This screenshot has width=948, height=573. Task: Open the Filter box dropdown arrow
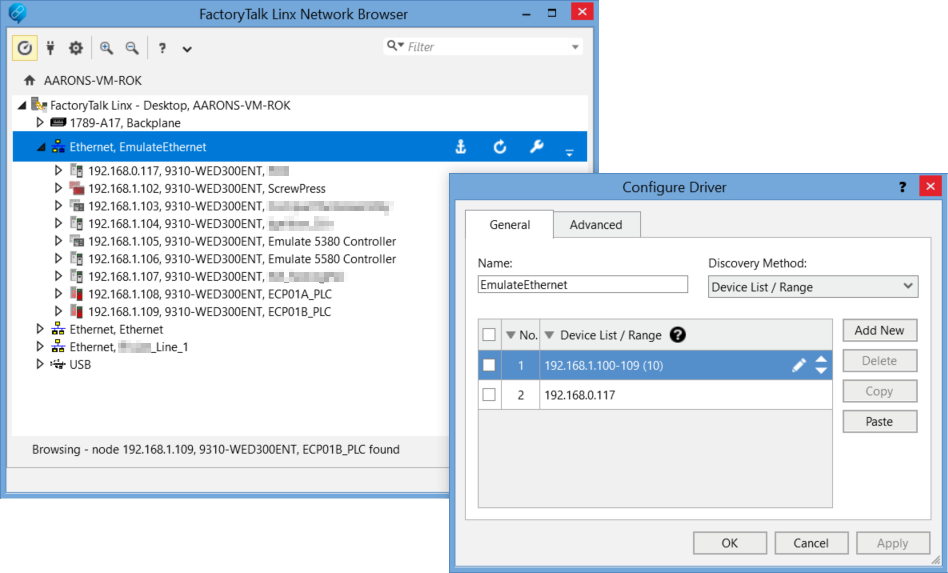(x=575, y=47)
